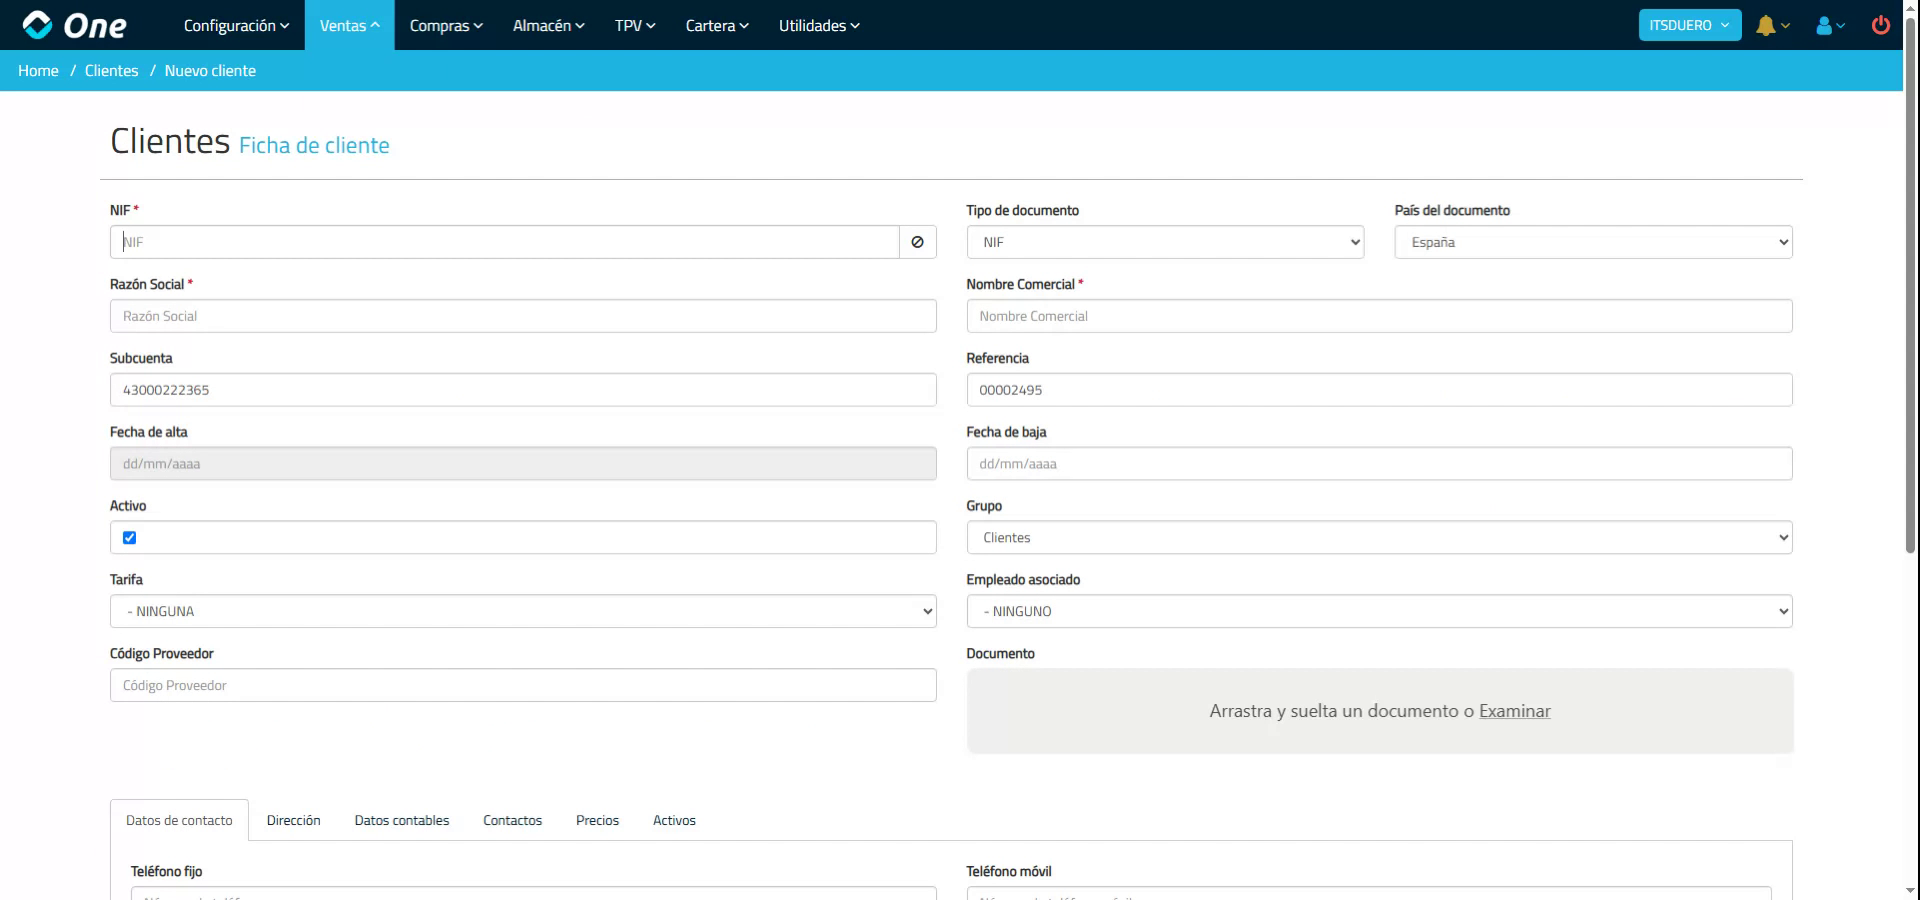Image resolution: width=1920 pixels, height=900 pixels.
Task: Click the red power logout icon
Action: pos(1881,25)
